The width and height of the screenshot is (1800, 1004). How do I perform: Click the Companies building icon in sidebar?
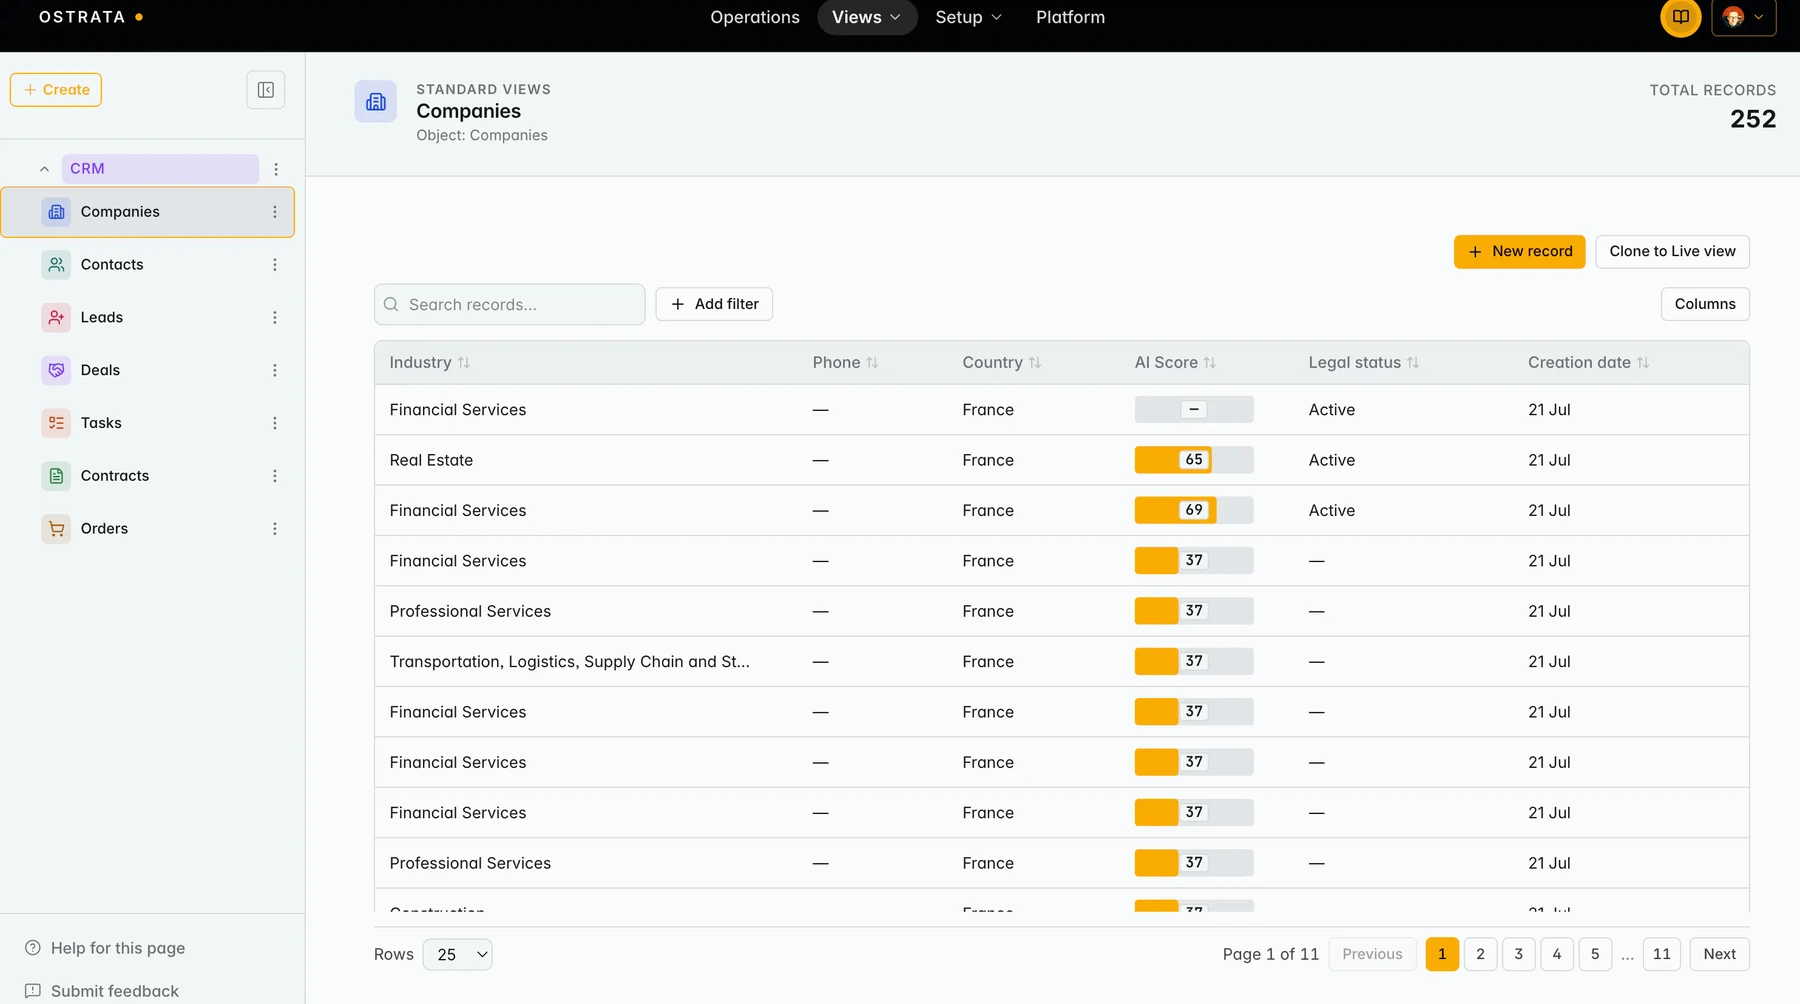(x=56, y=212)
